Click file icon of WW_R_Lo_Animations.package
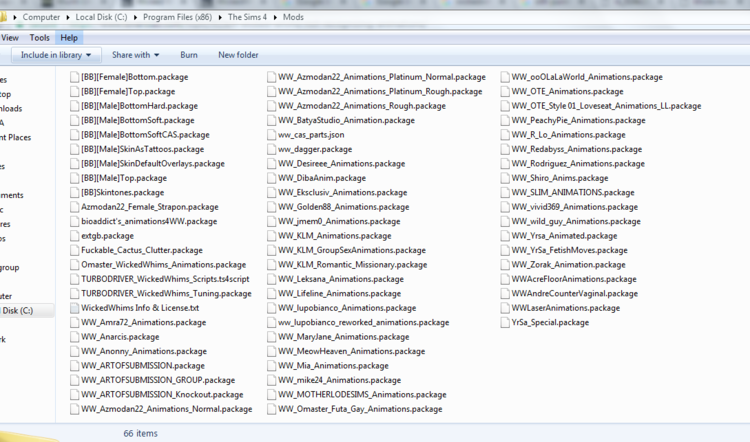 pyautogui.click(x=505, y=135)
